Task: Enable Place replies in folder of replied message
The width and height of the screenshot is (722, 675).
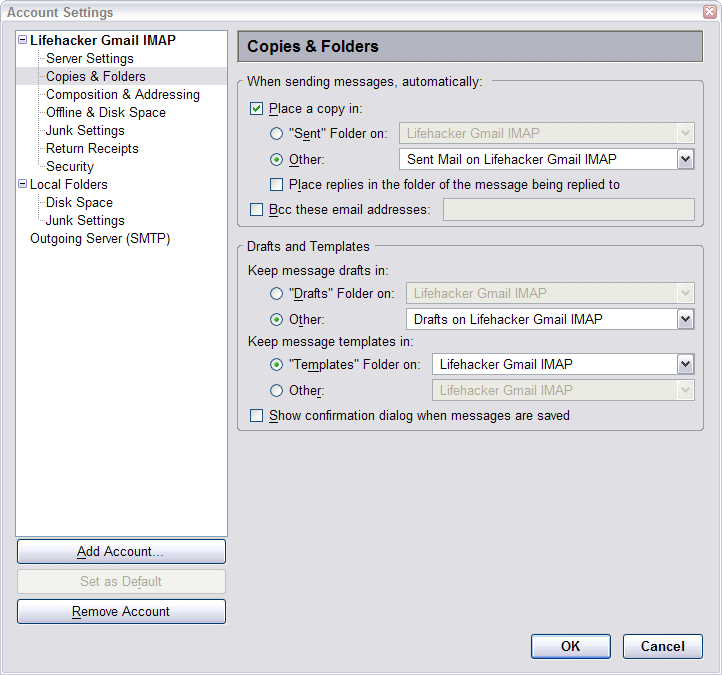Action: 276,185
